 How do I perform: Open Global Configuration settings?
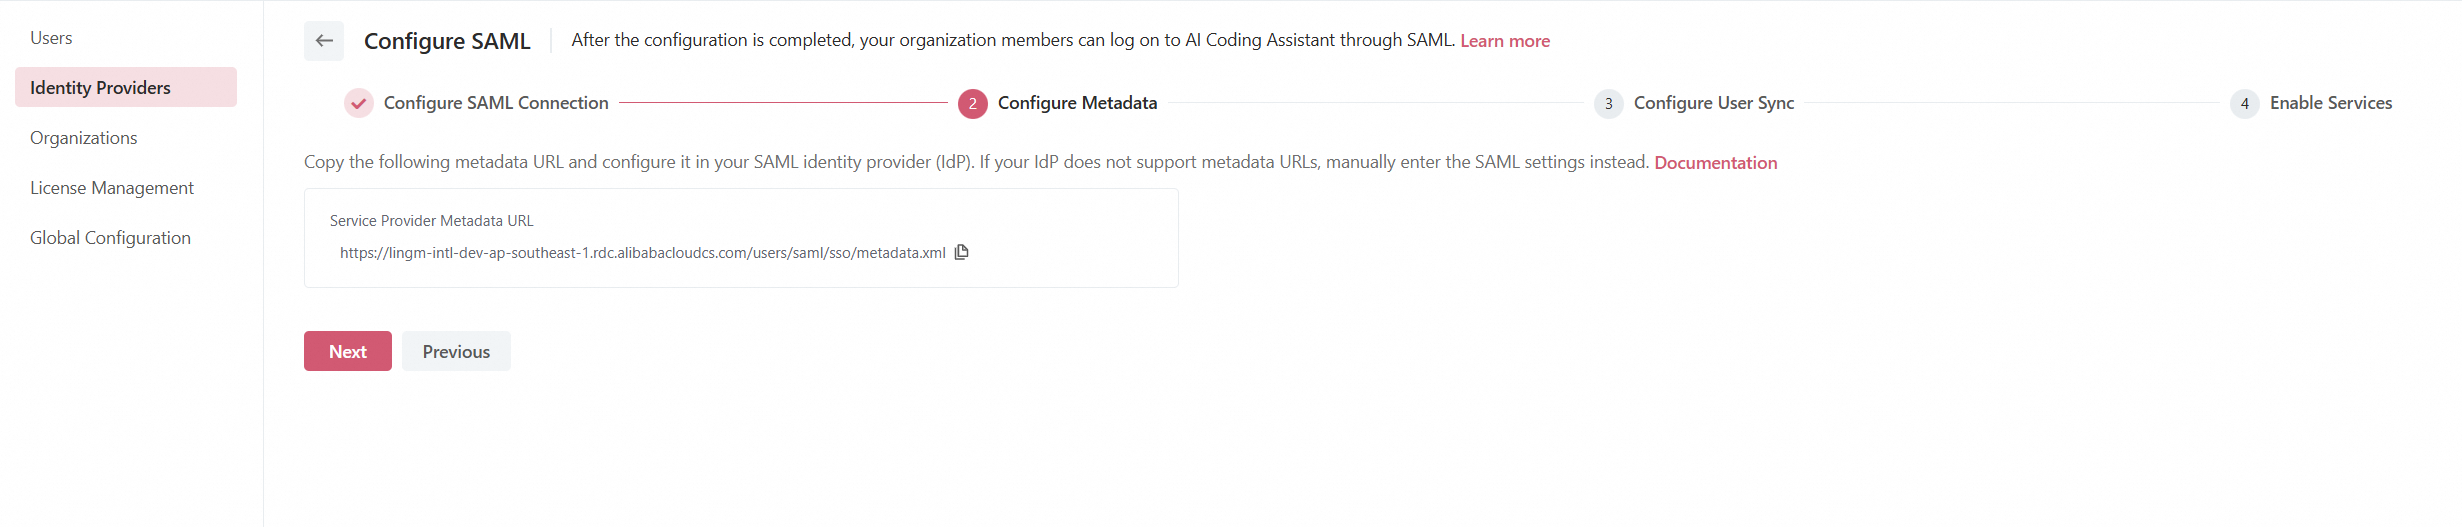[110, 238]
